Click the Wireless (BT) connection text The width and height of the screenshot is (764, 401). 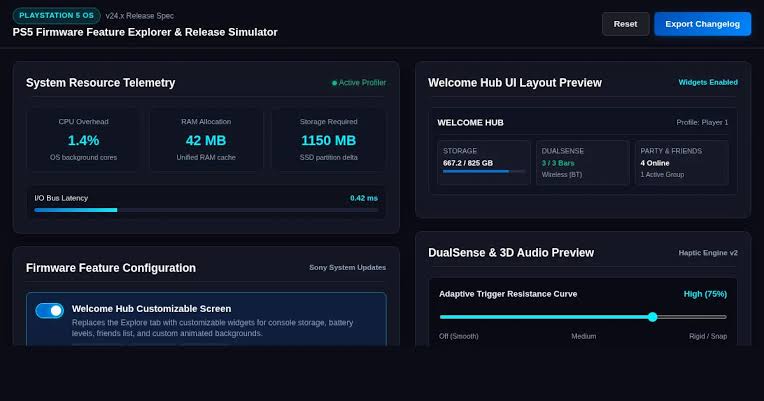562,174
